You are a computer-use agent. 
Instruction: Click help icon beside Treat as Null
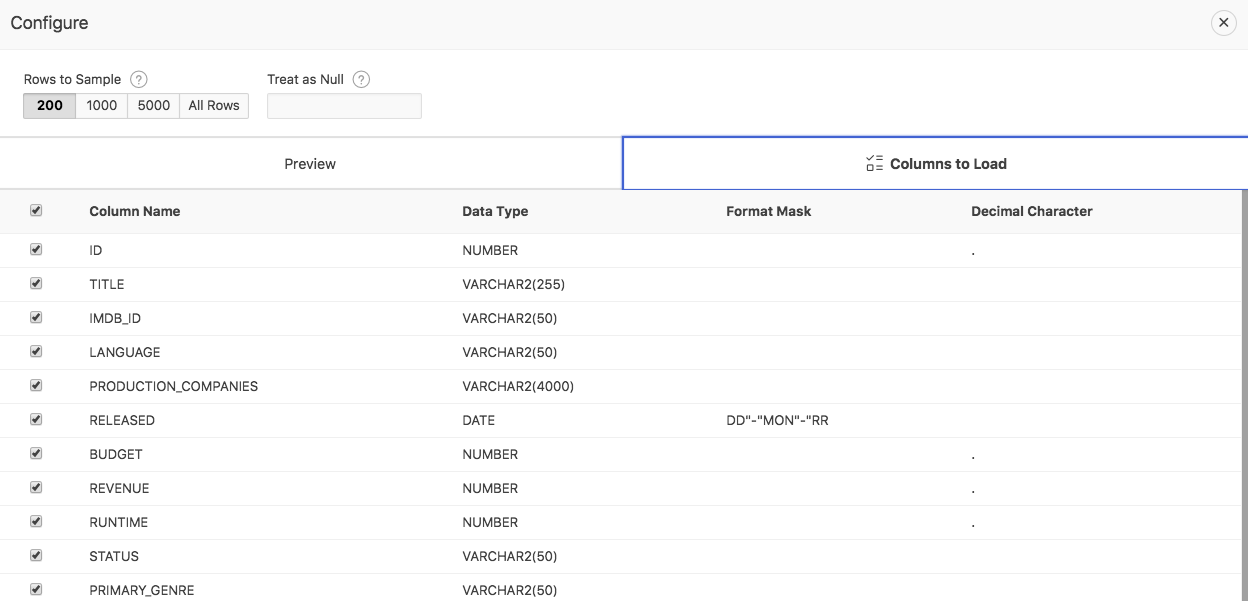[x=362, y=79]
